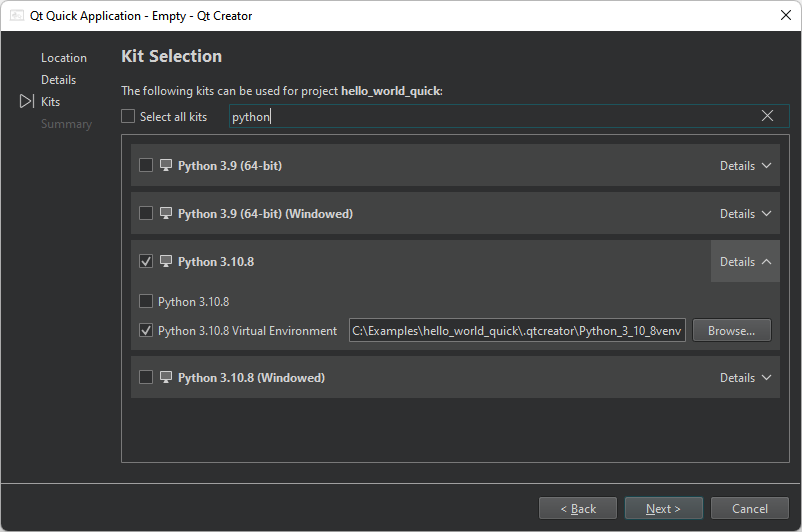This screenshot has height=532, width=802.
Task: Check the Python 3.9 (64-bit) kit
Action: tap(146, 165)
